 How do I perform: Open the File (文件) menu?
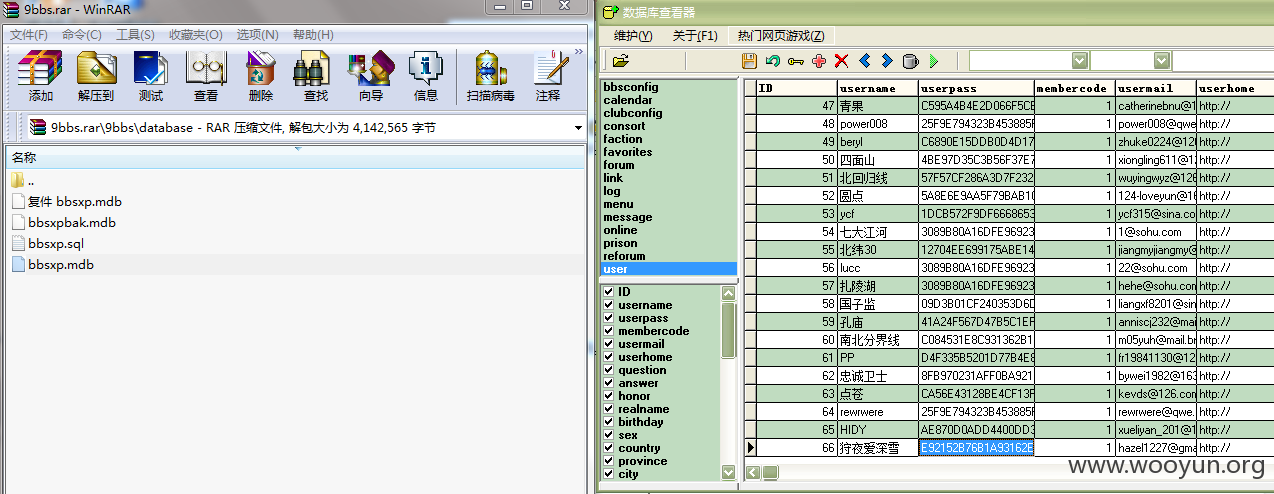coord(29,35)
